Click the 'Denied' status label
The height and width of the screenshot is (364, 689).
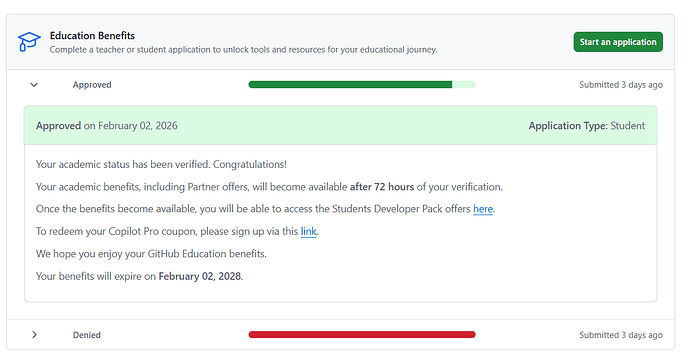point(87,335)
